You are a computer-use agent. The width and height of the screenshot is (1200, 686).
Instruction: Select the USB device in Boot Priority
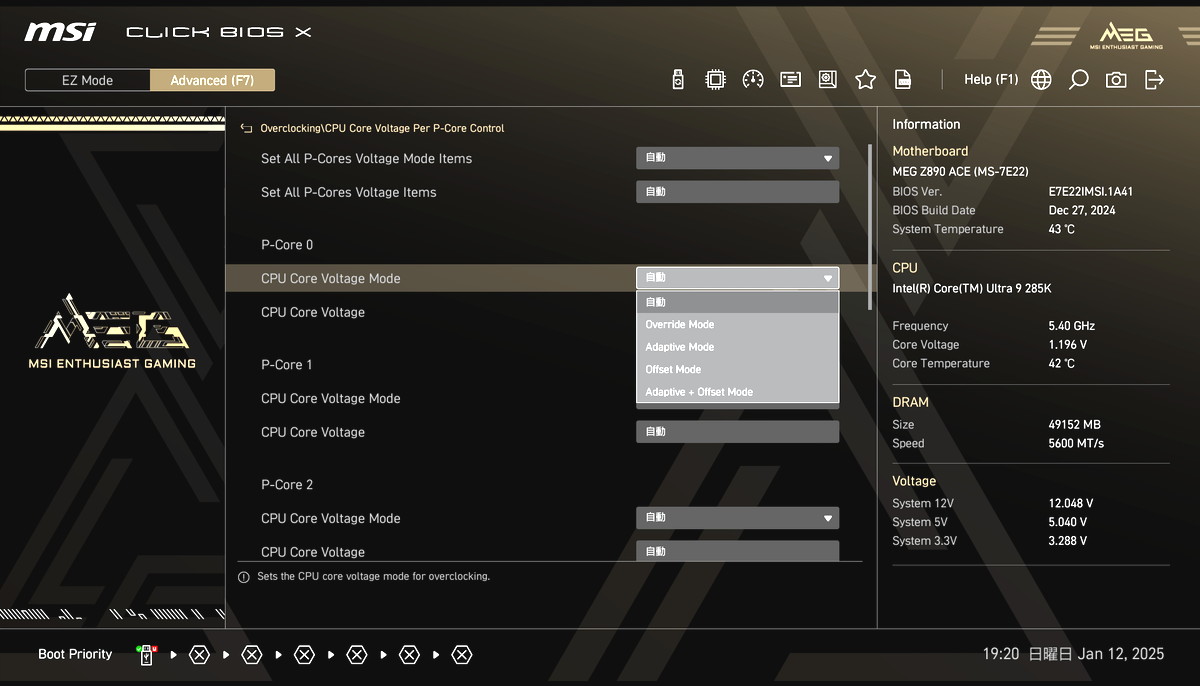click(147, 655)
